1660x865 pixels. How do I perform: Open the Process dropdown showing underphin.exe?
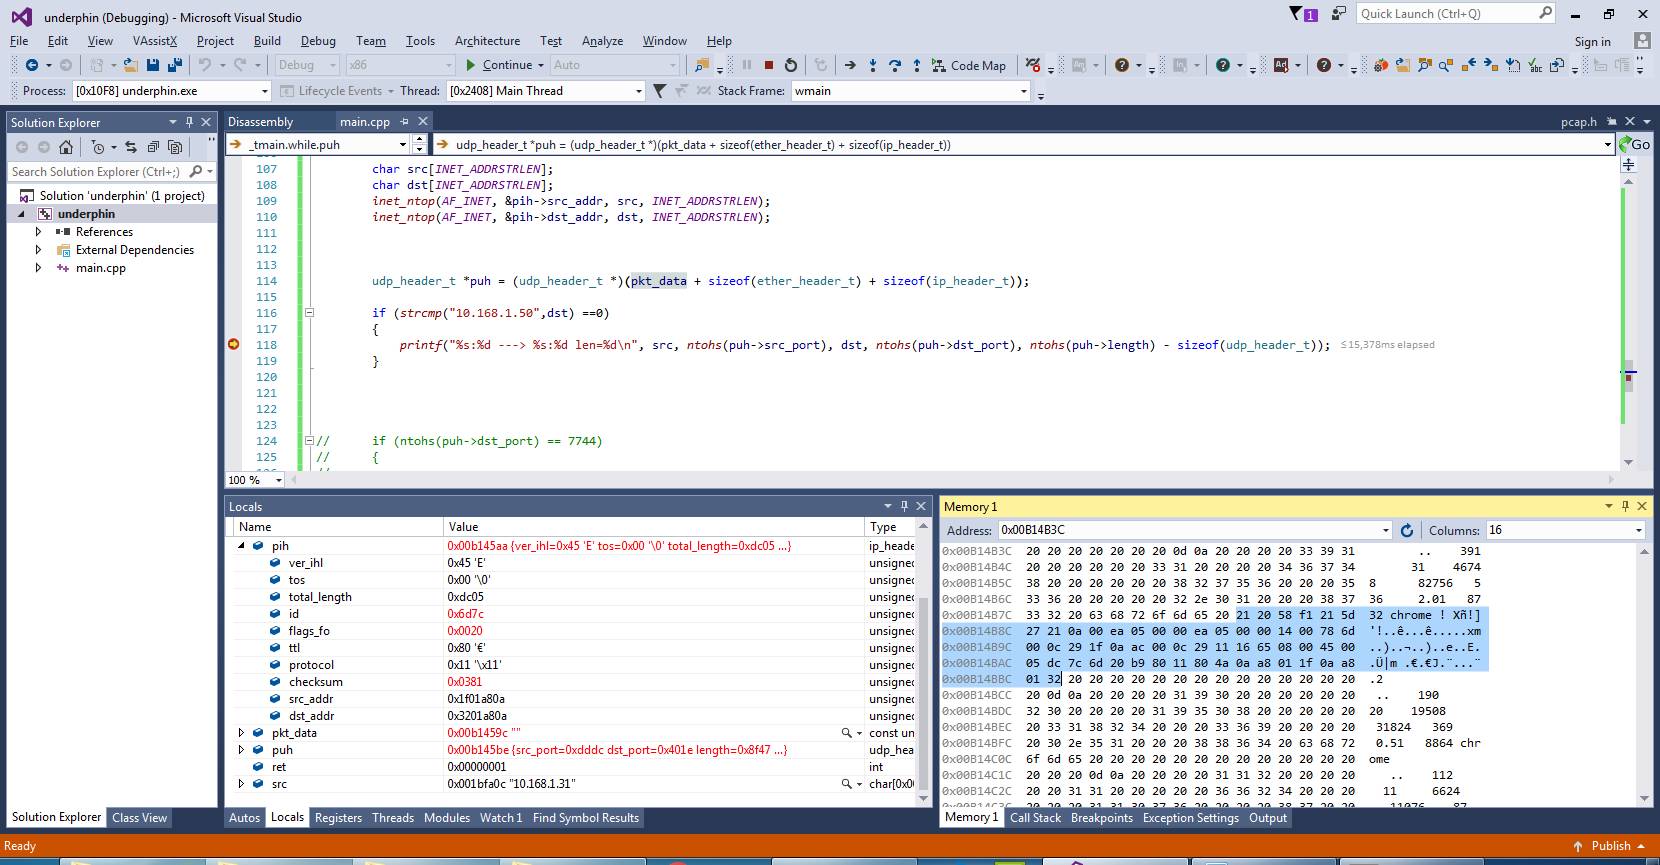[264, 91]
